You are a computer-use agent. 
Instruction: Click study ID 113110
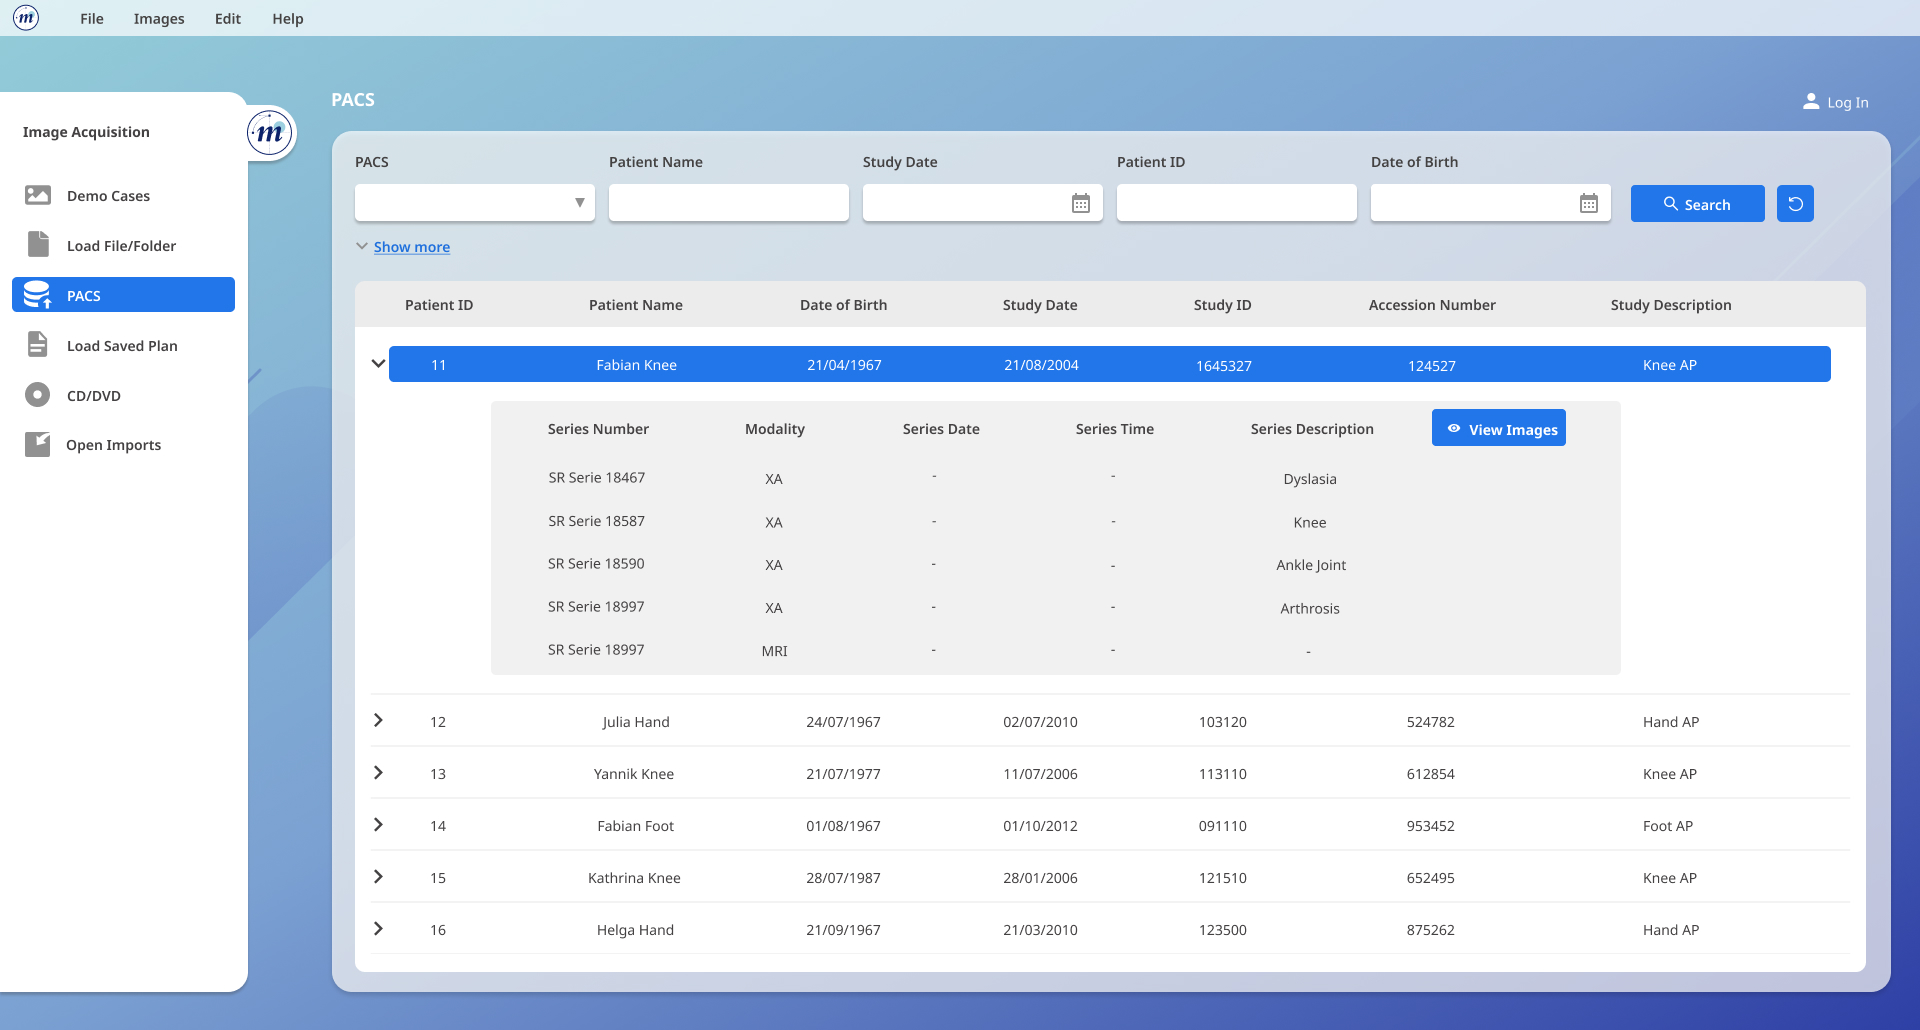point(1222,774)
